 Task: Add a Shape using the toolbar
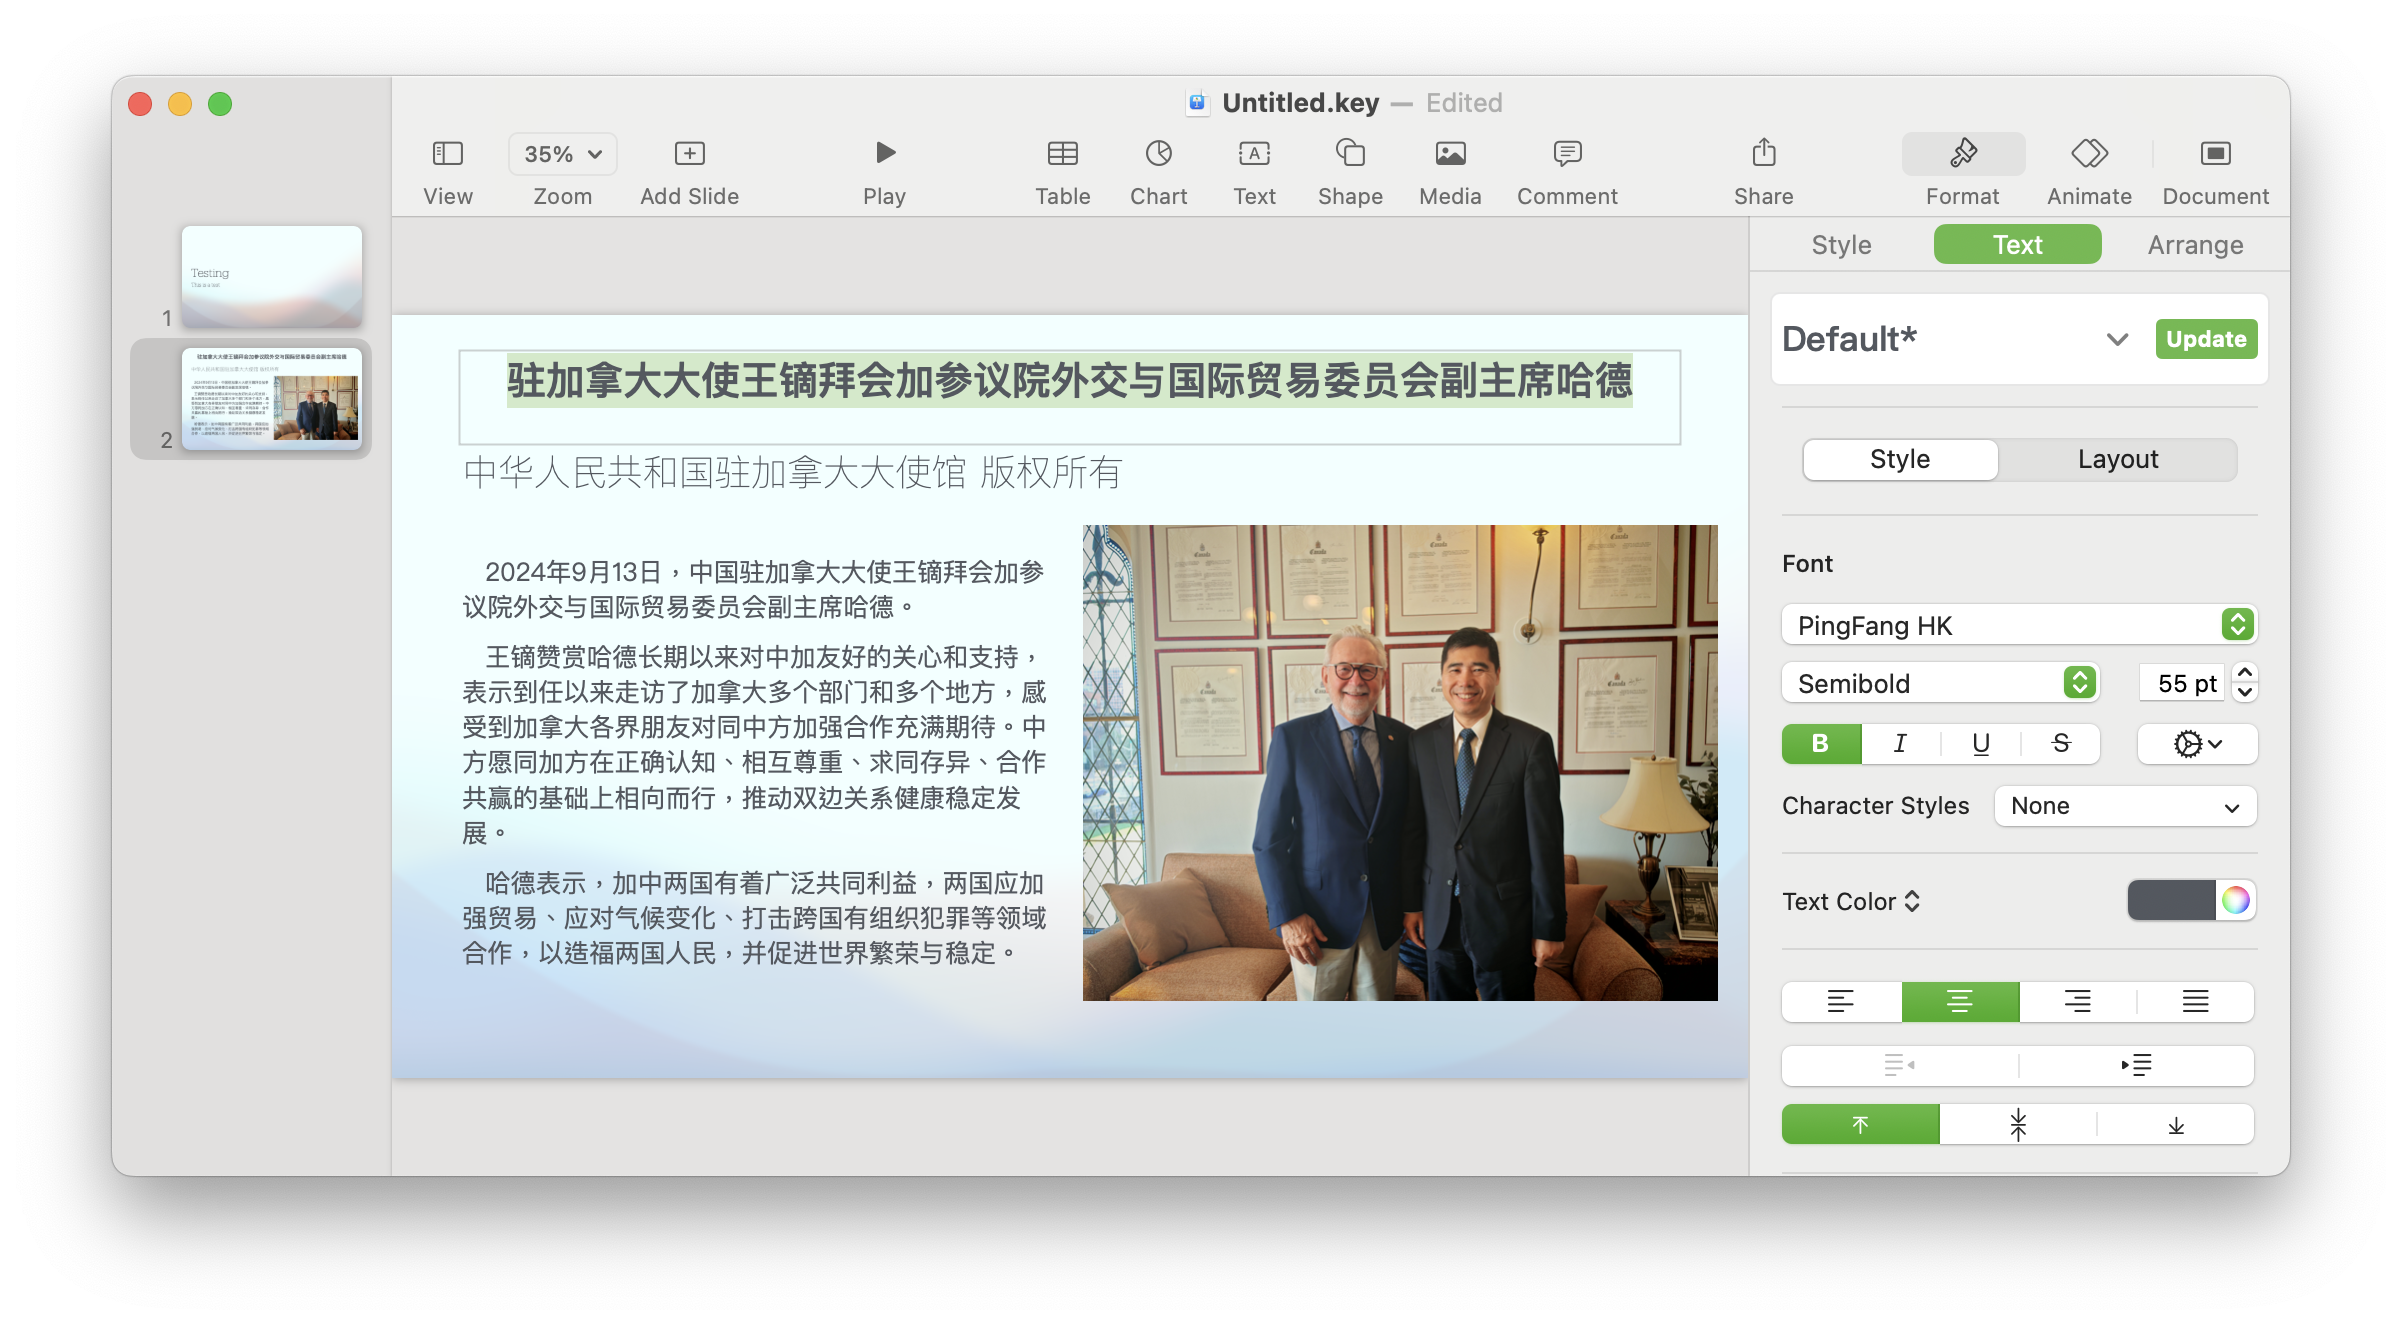tap(1350, 153)
